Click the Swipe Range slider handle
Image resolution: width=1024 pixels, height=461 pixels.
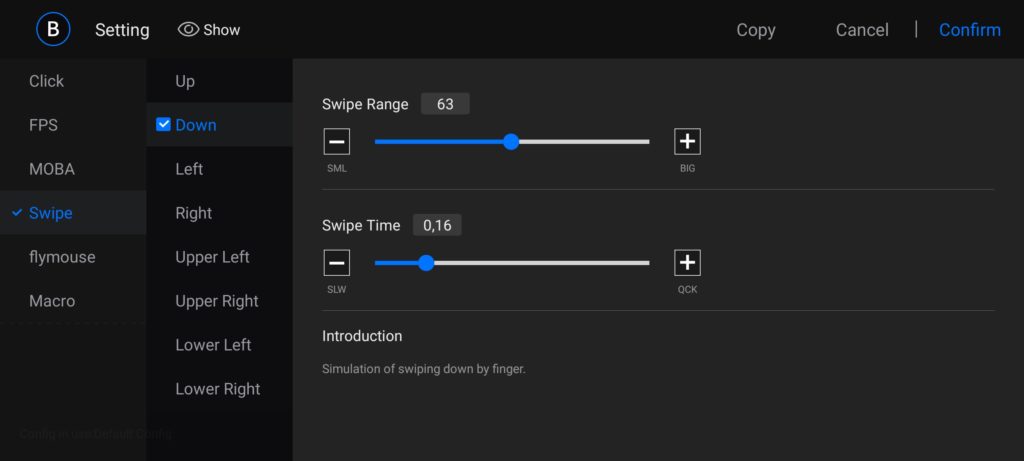[511, 142]
